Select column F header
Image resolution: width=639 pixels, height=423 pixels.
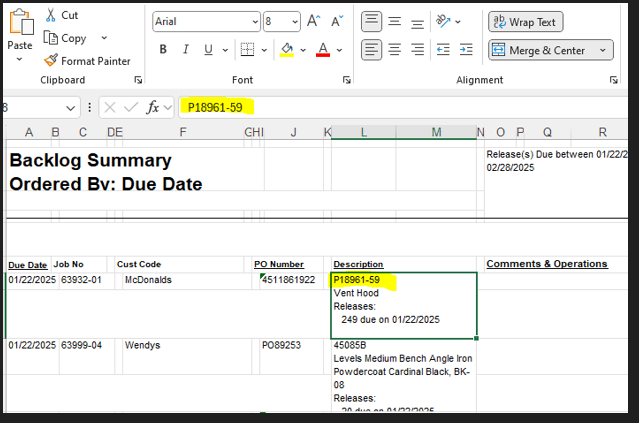183,132
